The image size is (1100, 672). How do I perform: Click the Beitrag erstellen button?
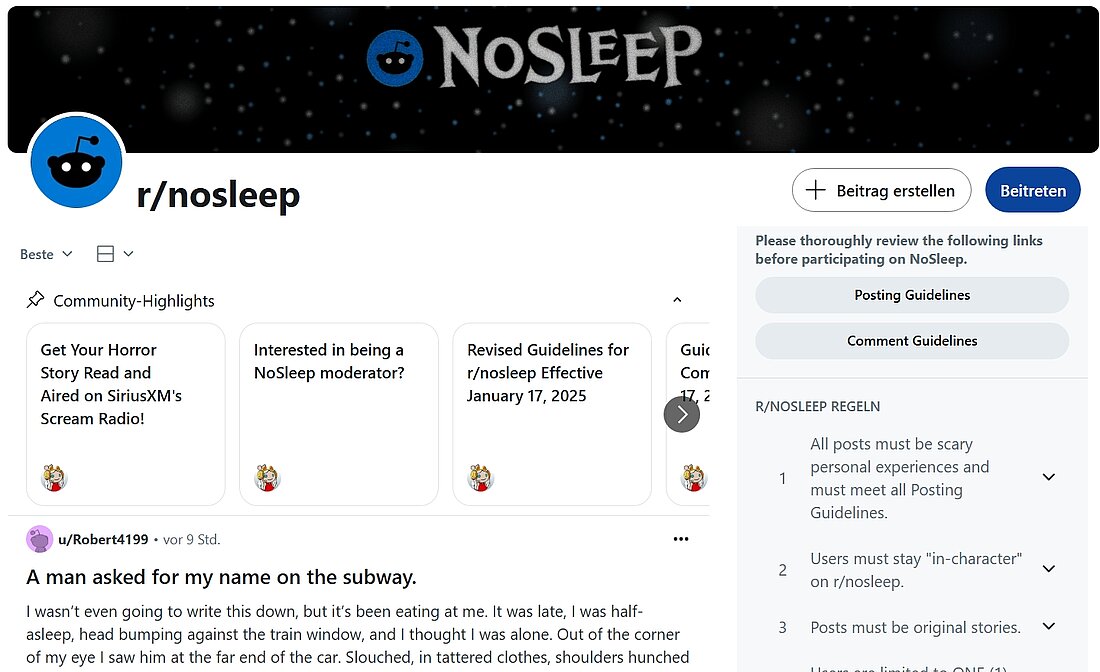[881, 189]
